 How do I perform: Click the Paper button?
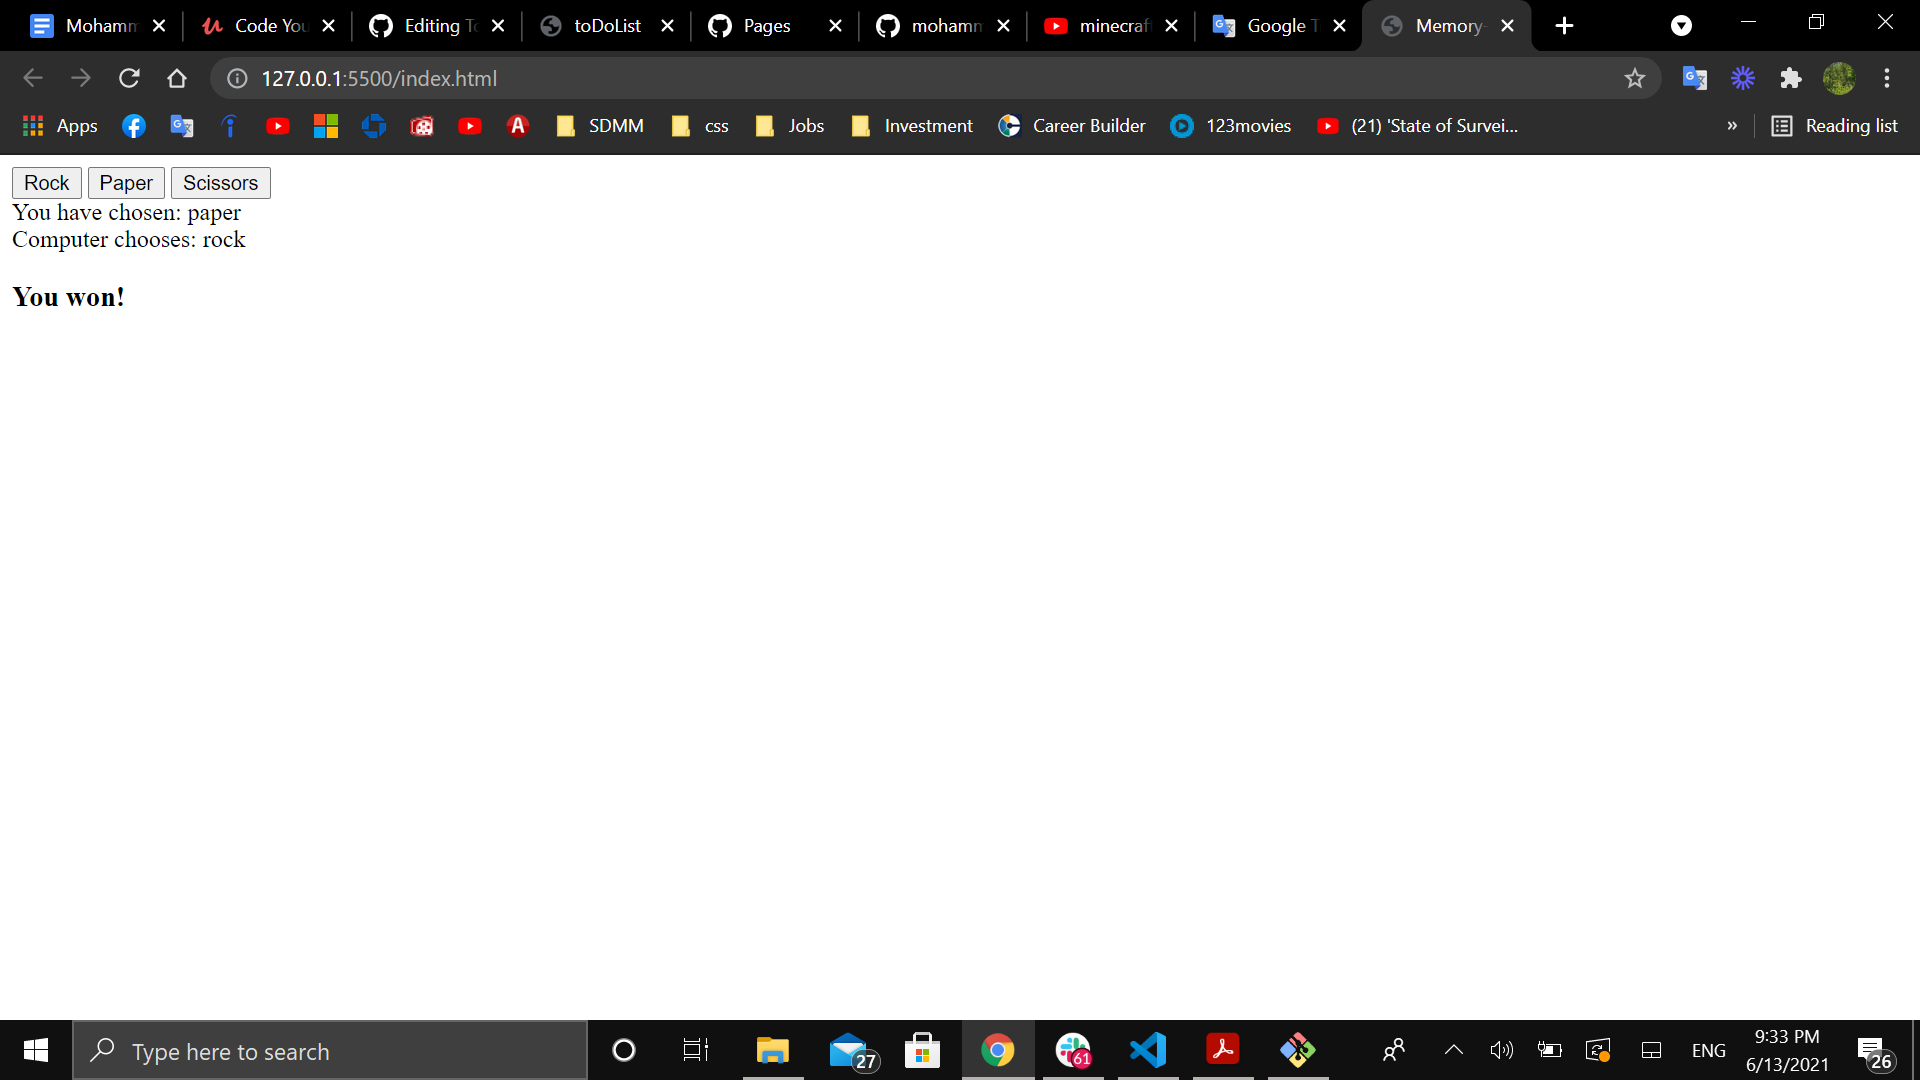coord(126,183)
